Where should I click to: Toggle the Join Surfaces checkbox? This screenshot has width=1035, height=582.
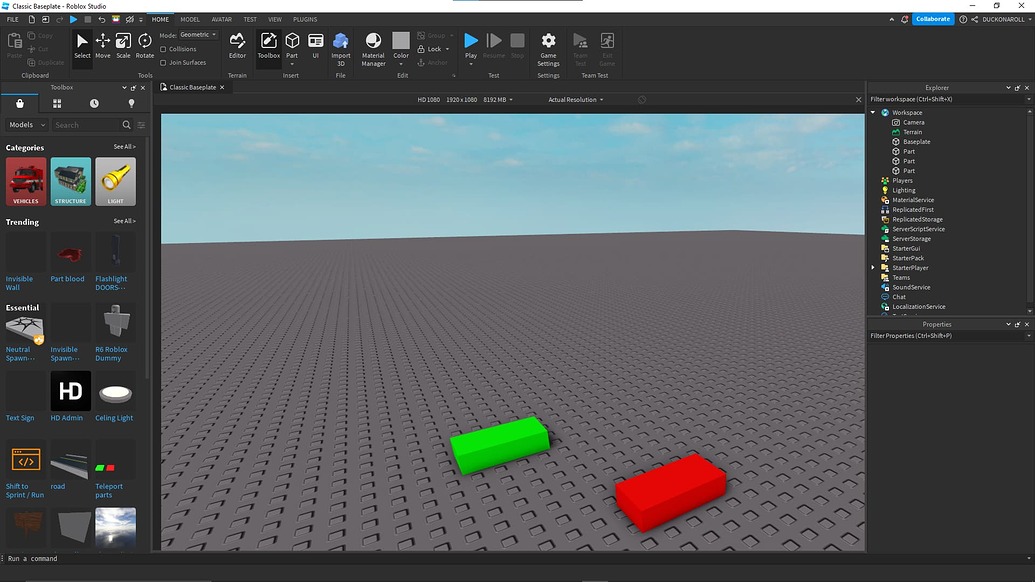click(x=165, y=61)
